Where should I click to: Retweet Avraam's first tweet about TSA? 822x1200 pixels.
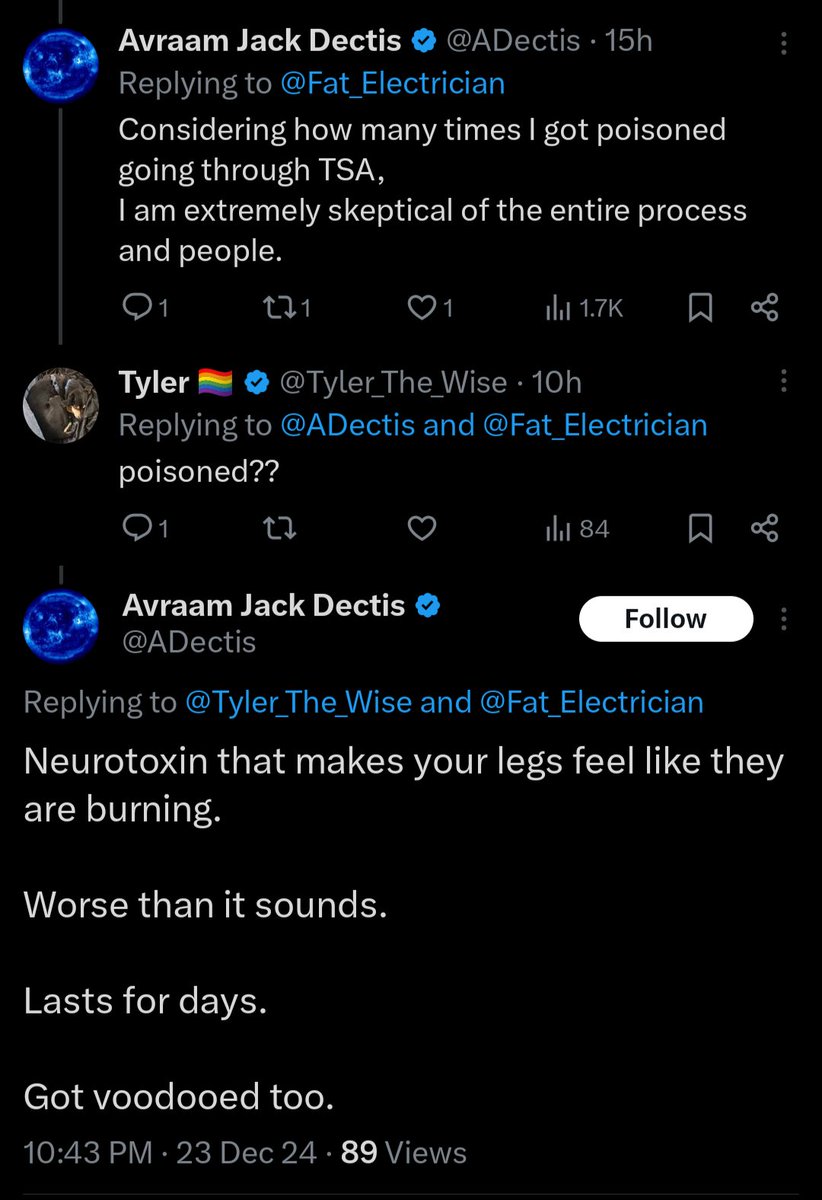tap(287, 309)
